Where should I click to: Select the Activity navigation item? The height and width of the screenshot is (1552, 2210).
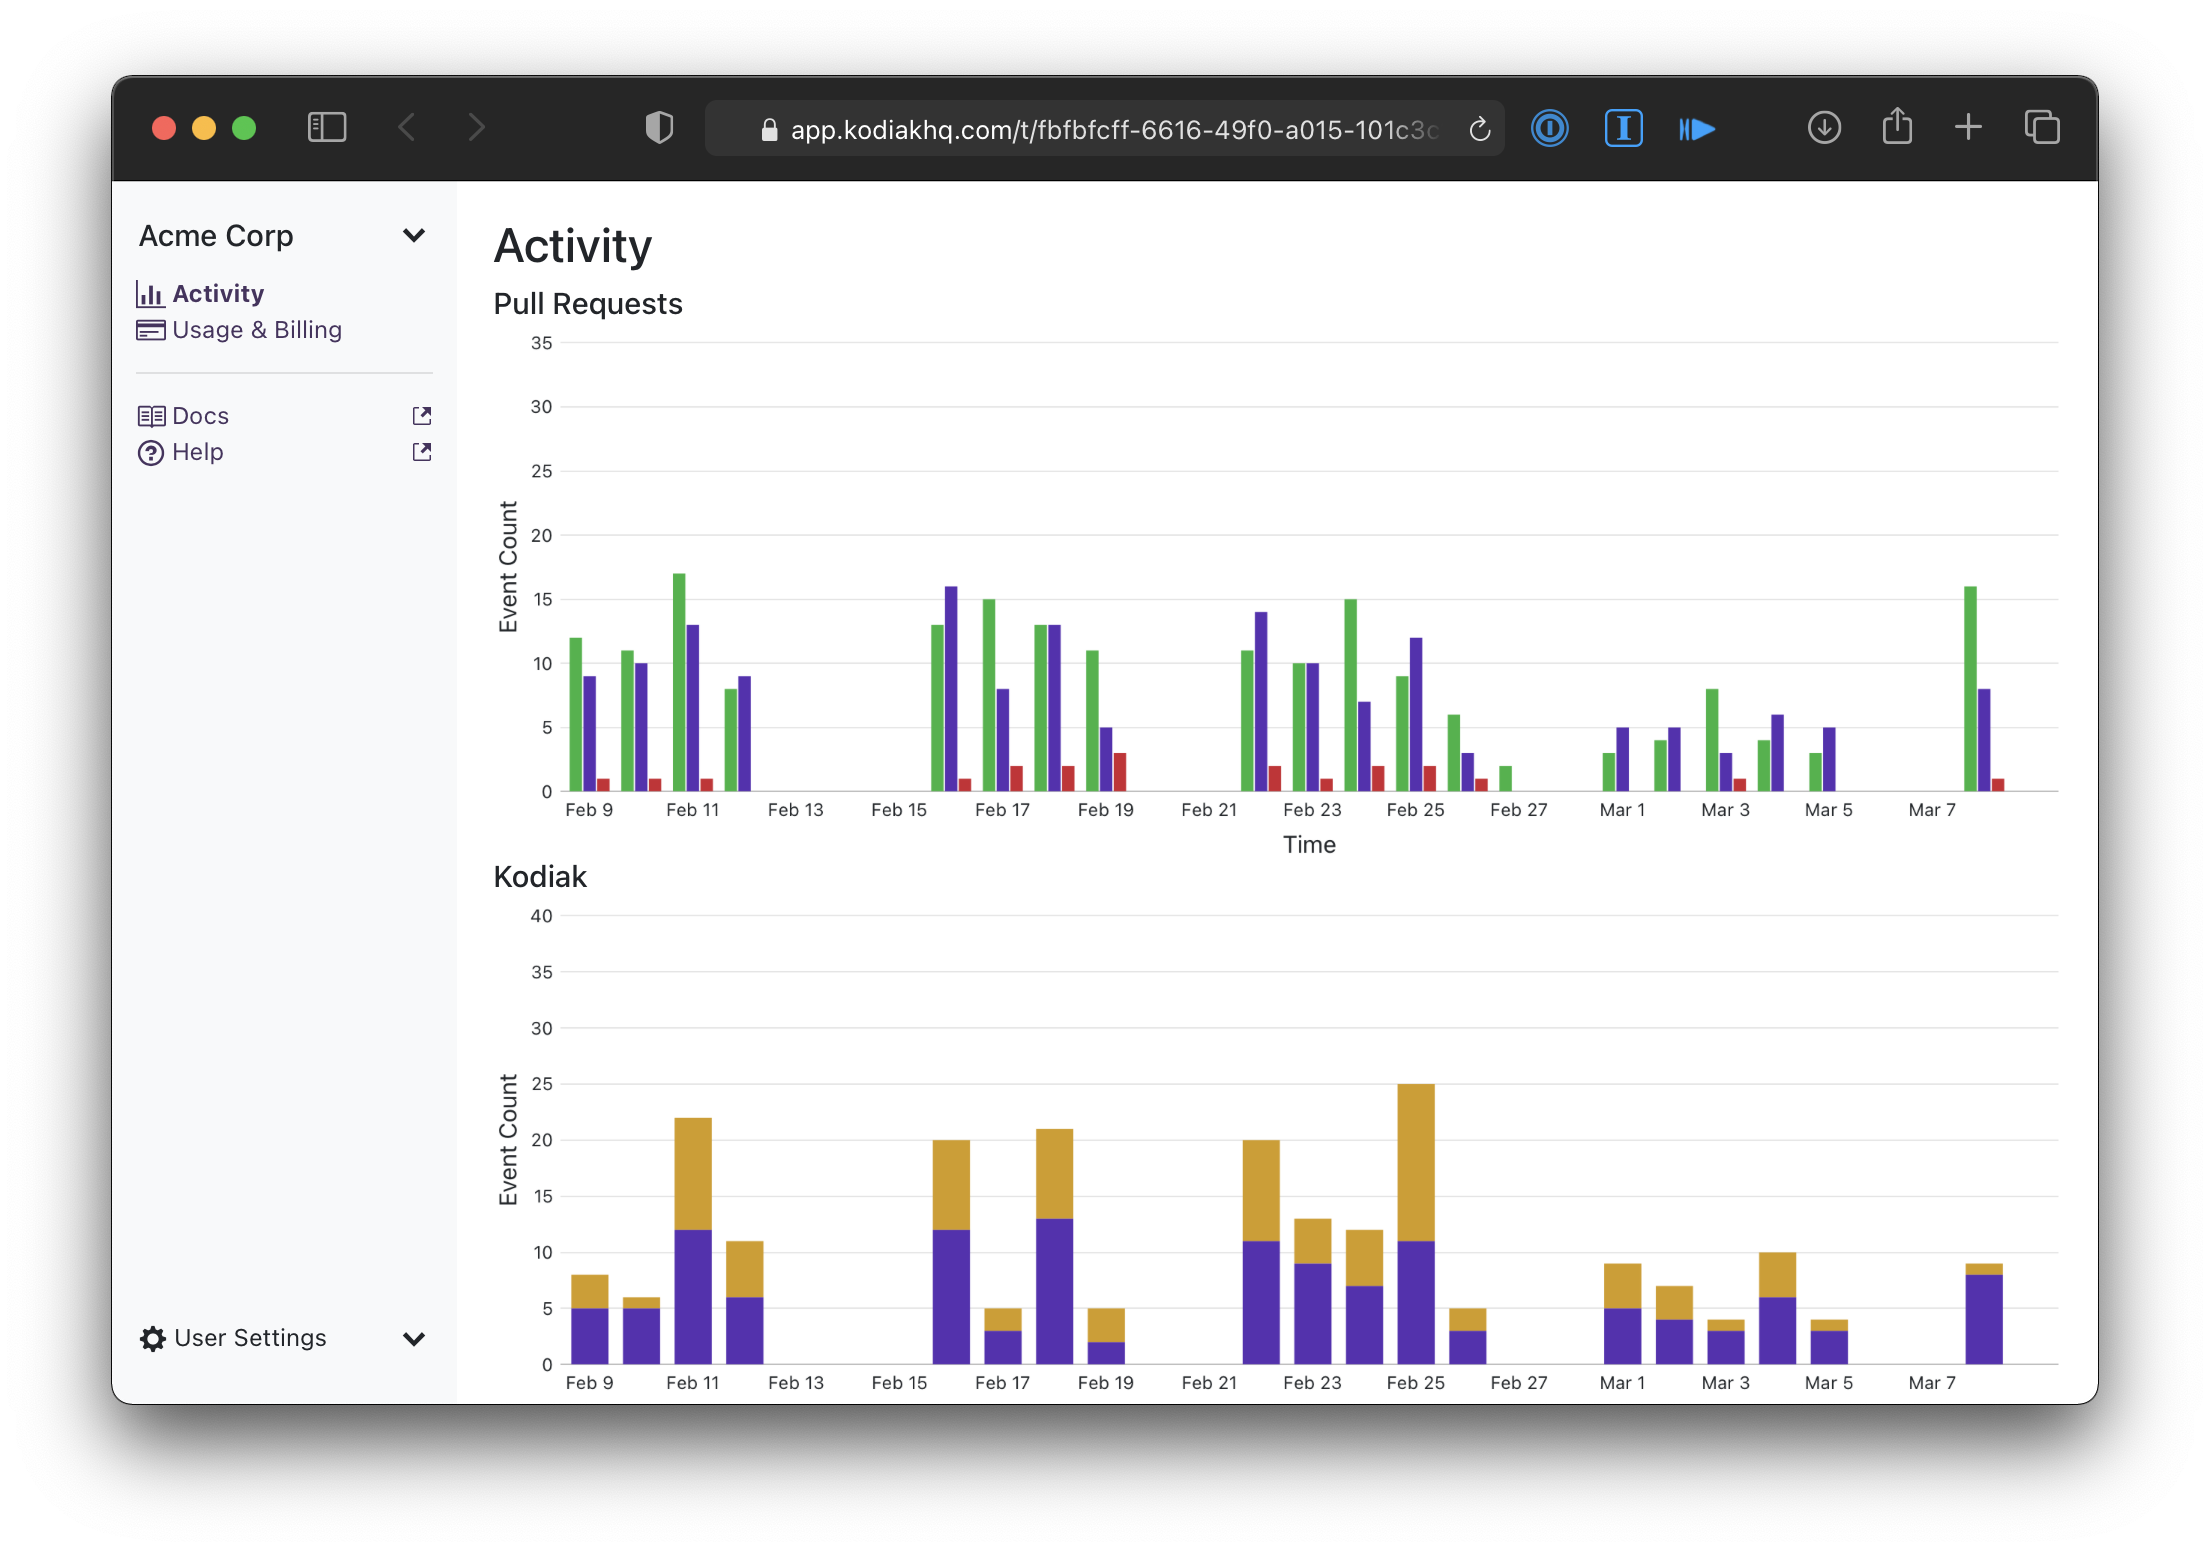[218, 294]
